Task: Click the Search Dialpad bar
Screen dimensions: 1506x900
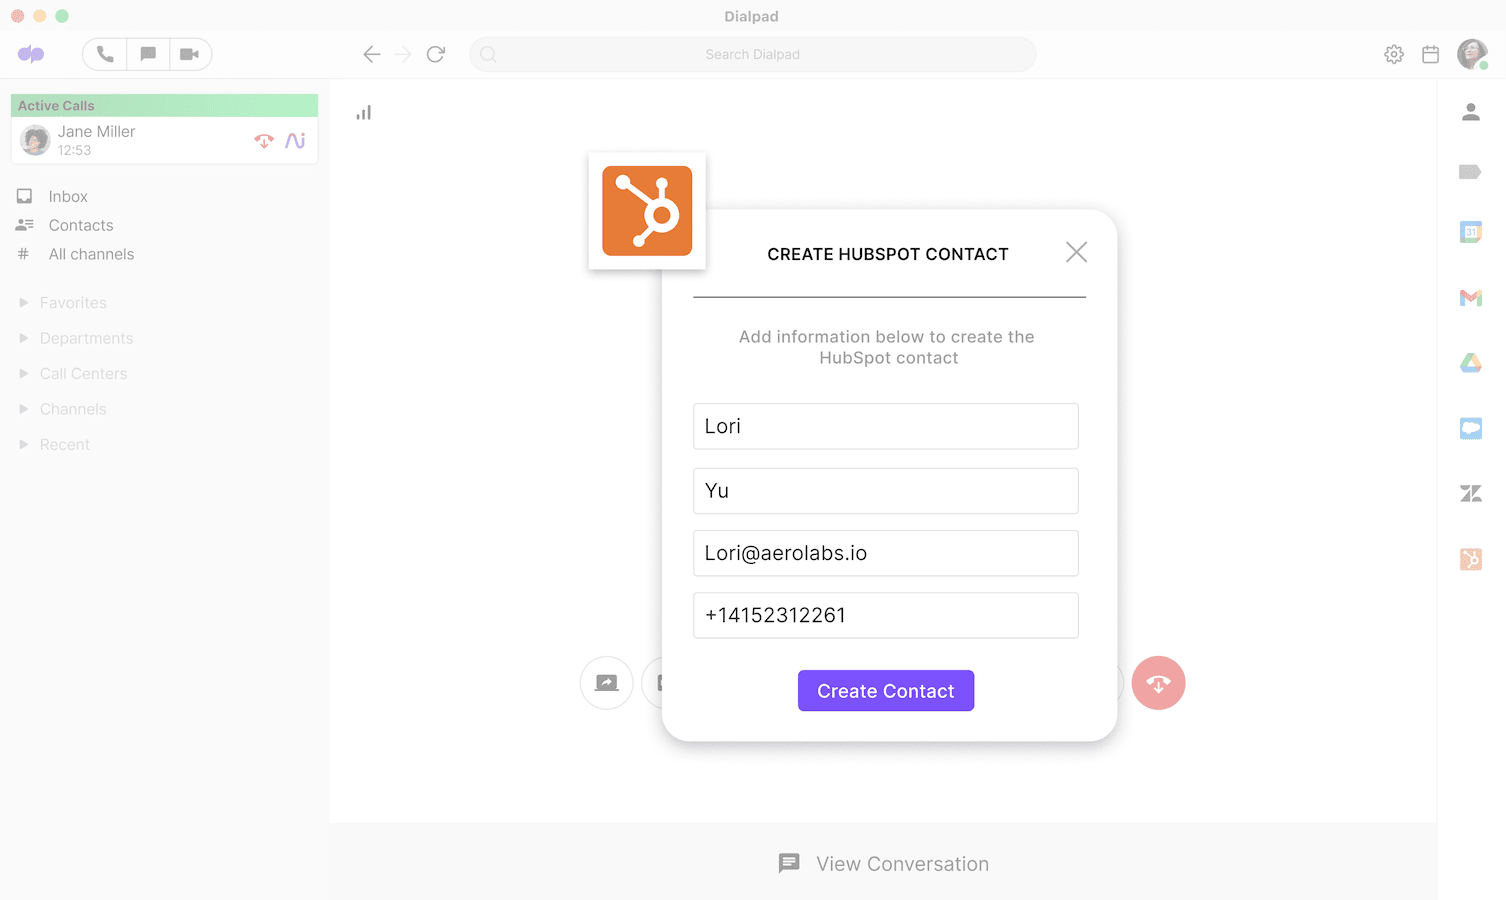Action: click(x=752, y=54)
